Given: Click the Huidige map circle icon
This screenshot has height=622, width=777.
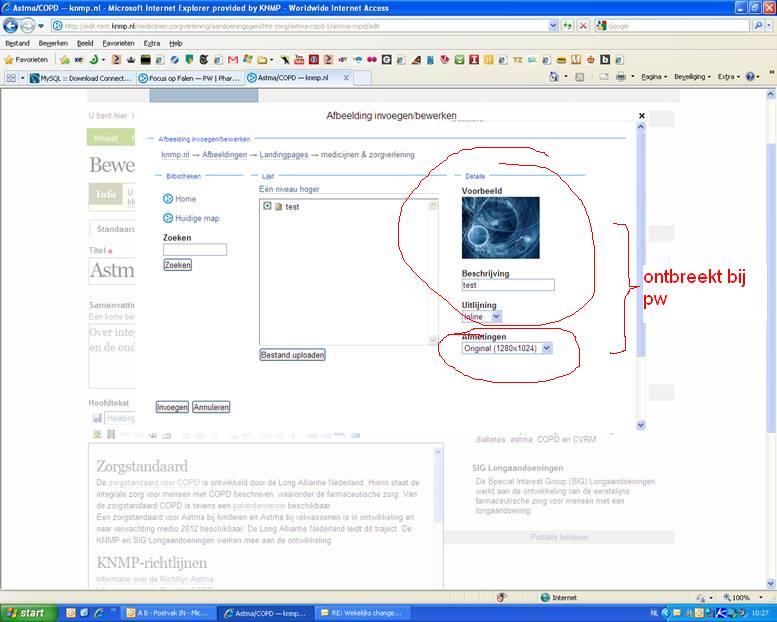Looking at the screenshot, I should click(167, 218).
